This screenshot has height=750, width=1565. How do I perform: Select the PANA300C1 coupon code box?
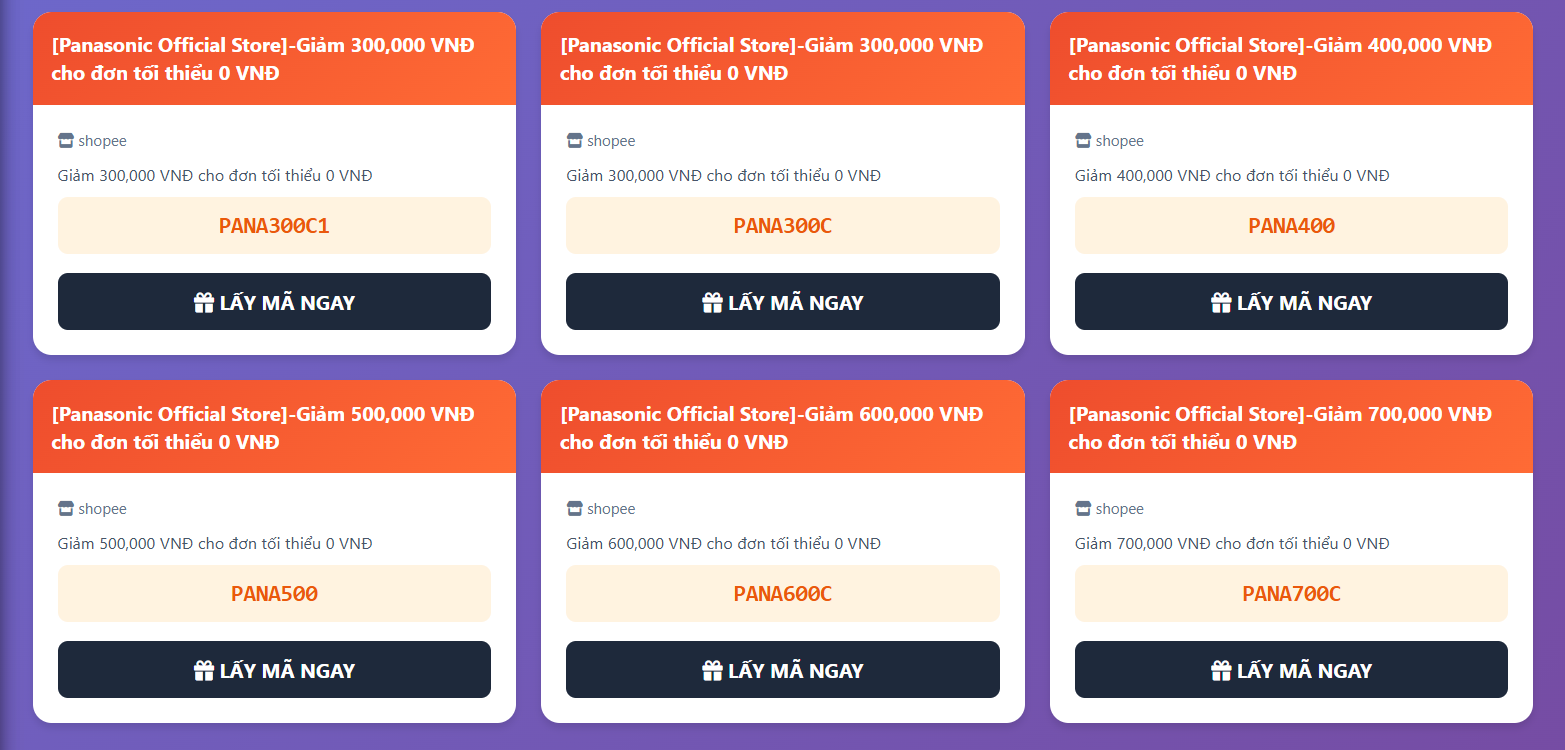tap(274, 226)
